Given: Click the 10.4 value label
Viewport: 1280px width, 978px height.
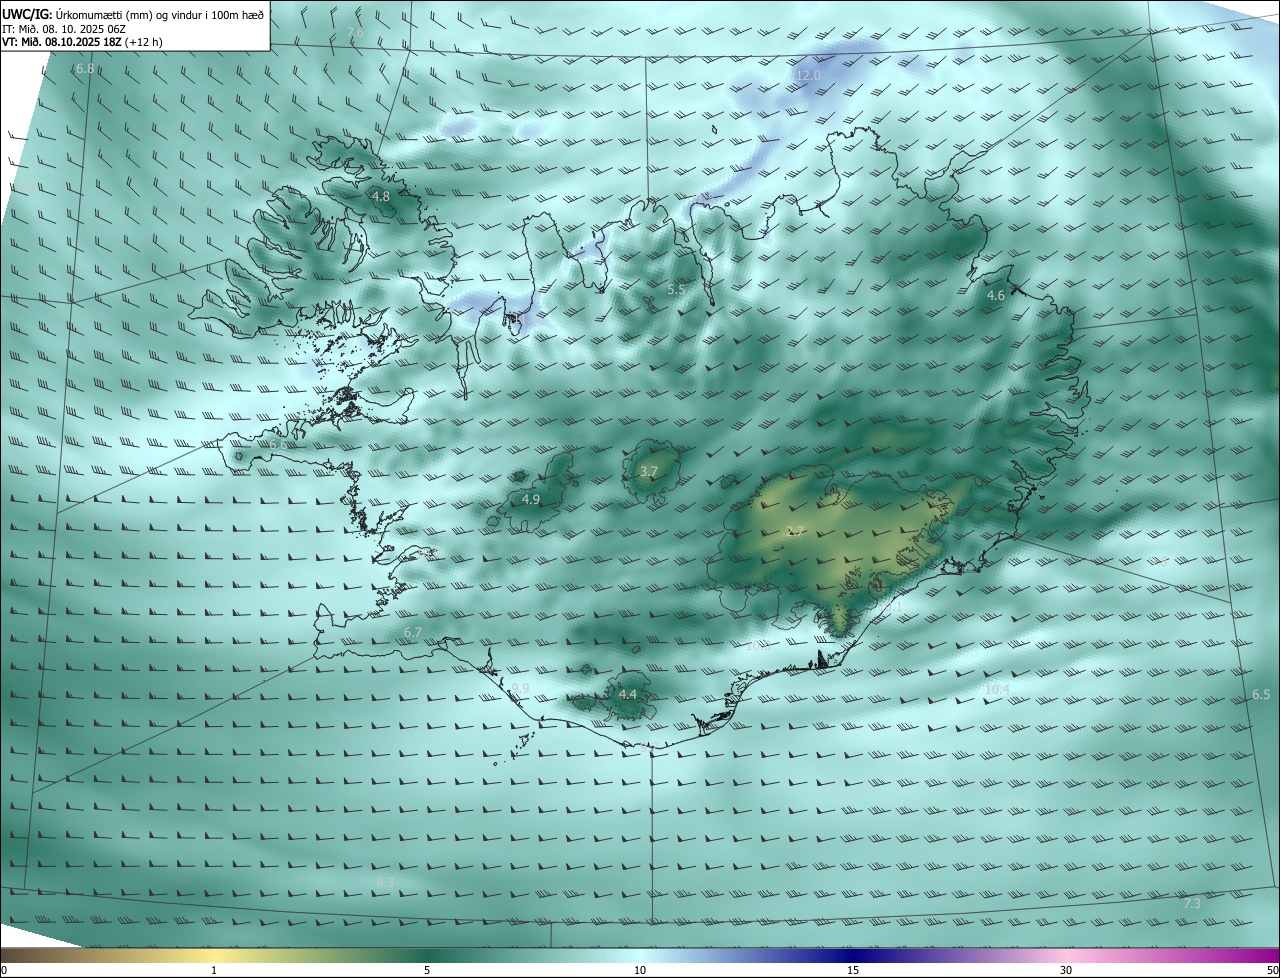Looking at the screenshot, I should 997,689.
